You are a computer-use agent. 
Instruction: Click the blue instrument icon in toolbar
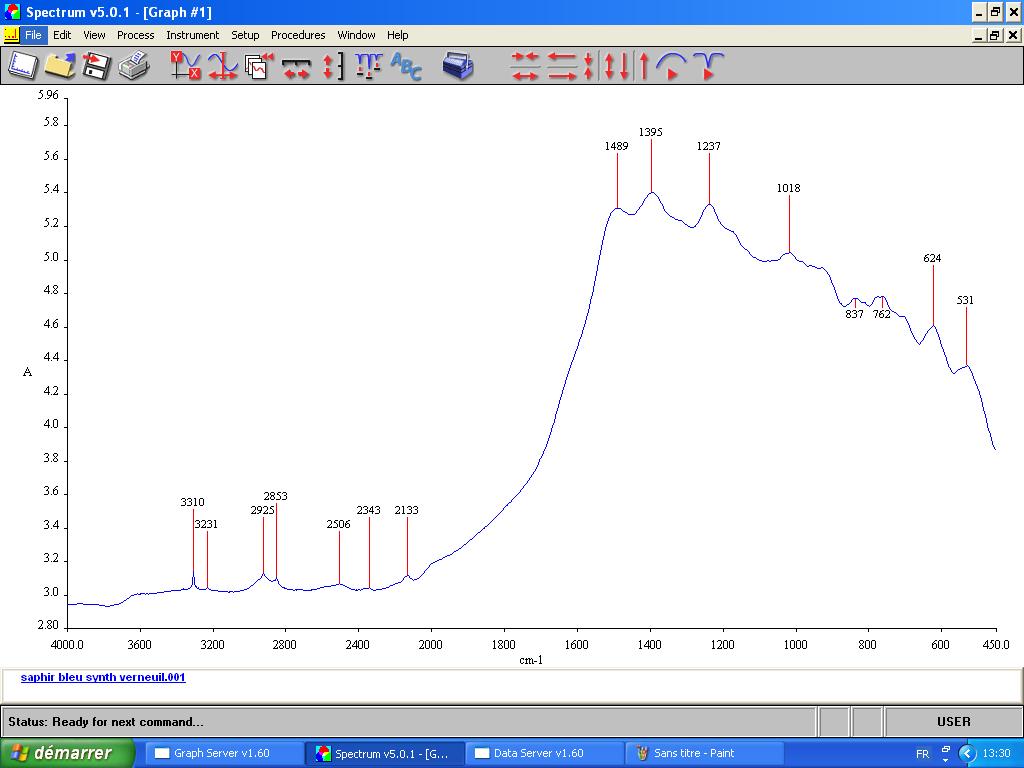click(x=458, y=66)
